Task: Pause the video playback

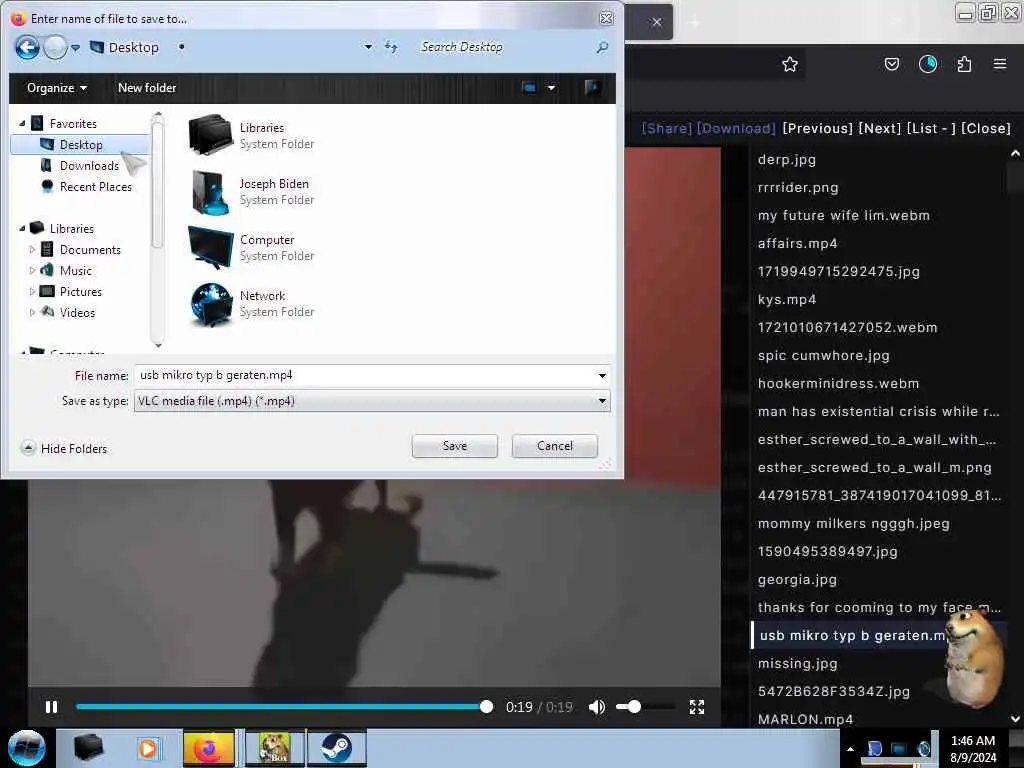Action: coord(52,707)
